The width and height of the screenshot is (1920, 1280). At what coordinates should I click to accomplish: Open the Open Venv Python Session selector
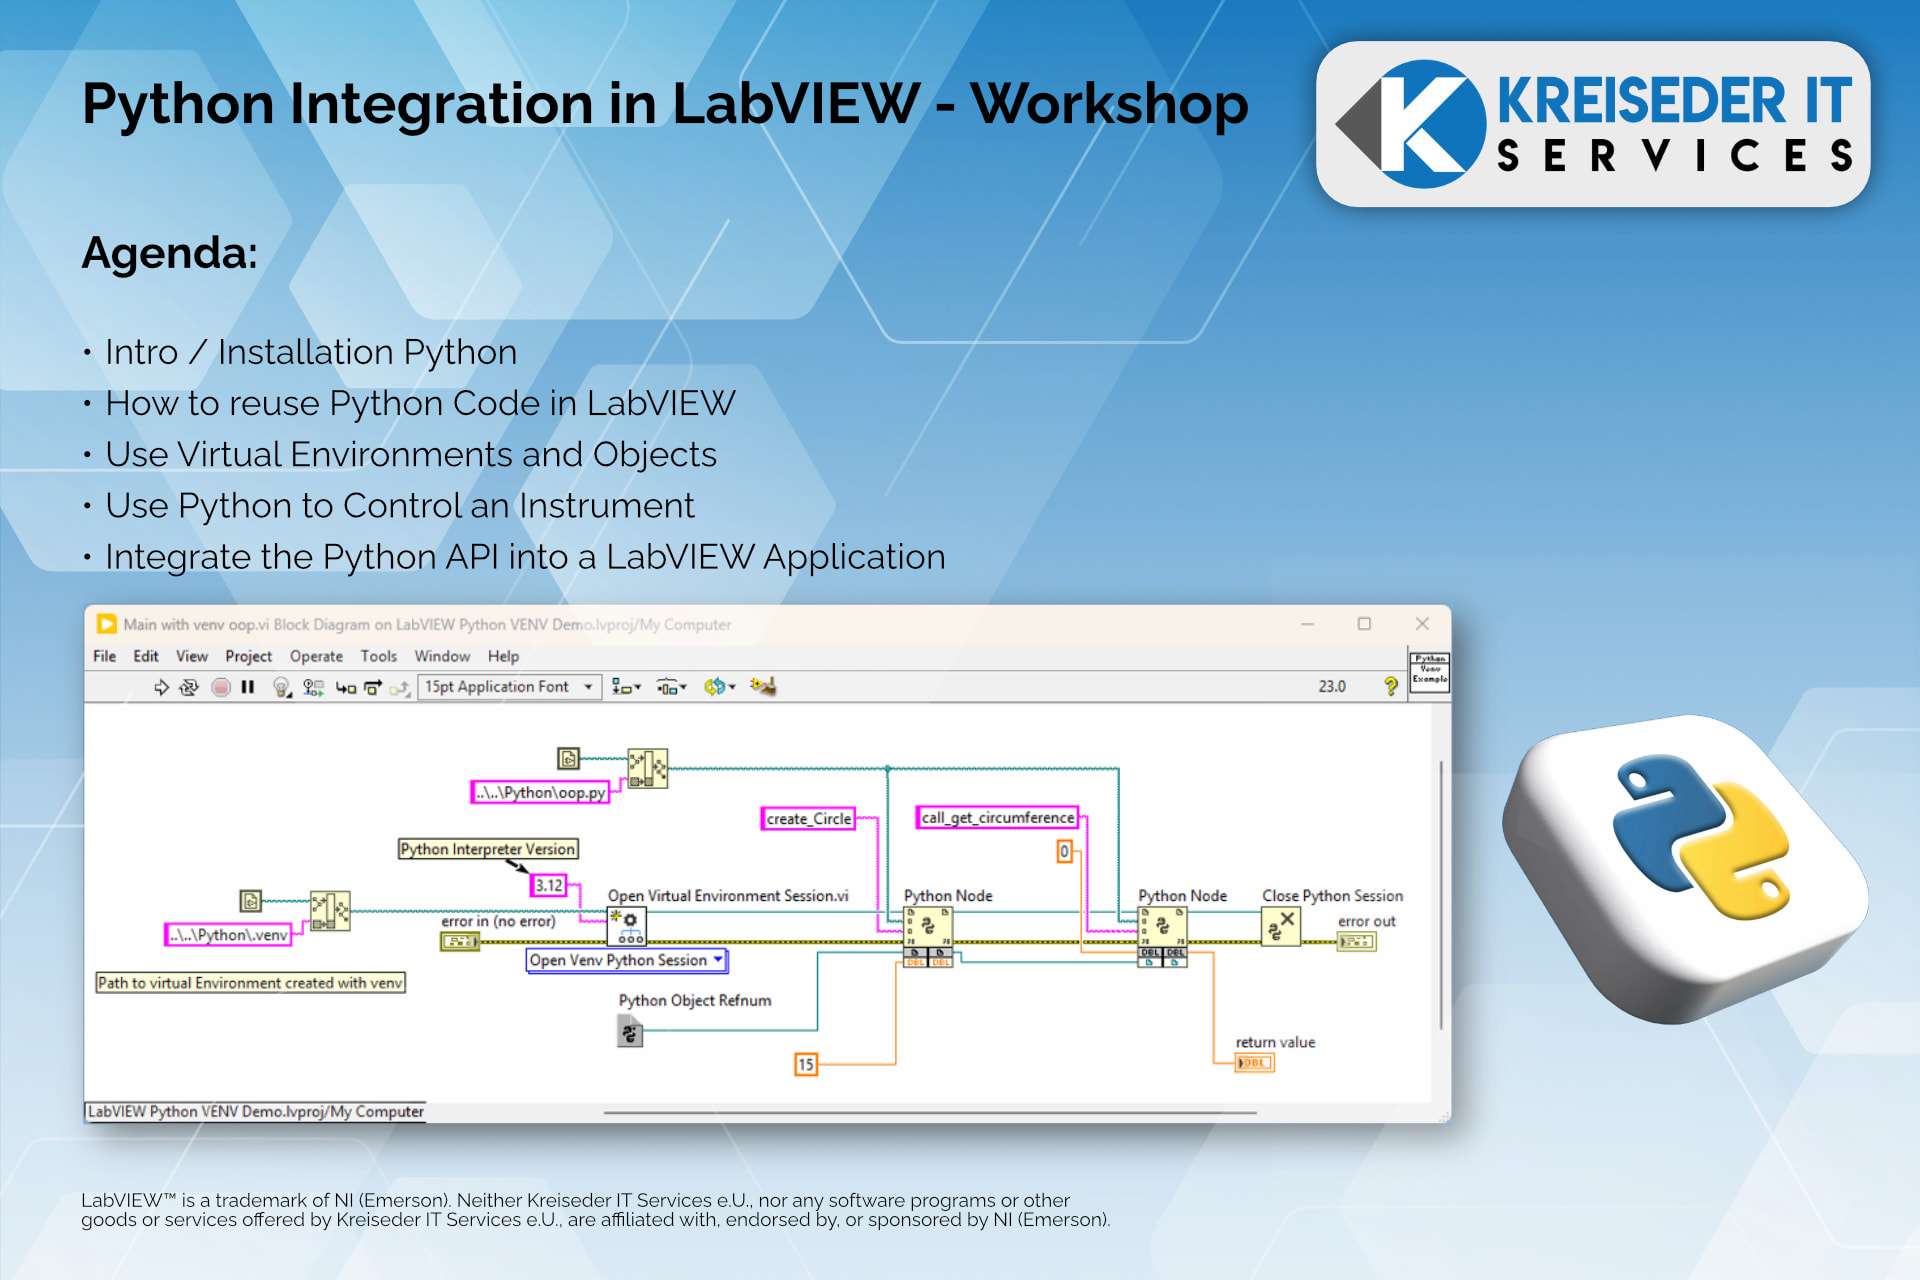point(626,960)
